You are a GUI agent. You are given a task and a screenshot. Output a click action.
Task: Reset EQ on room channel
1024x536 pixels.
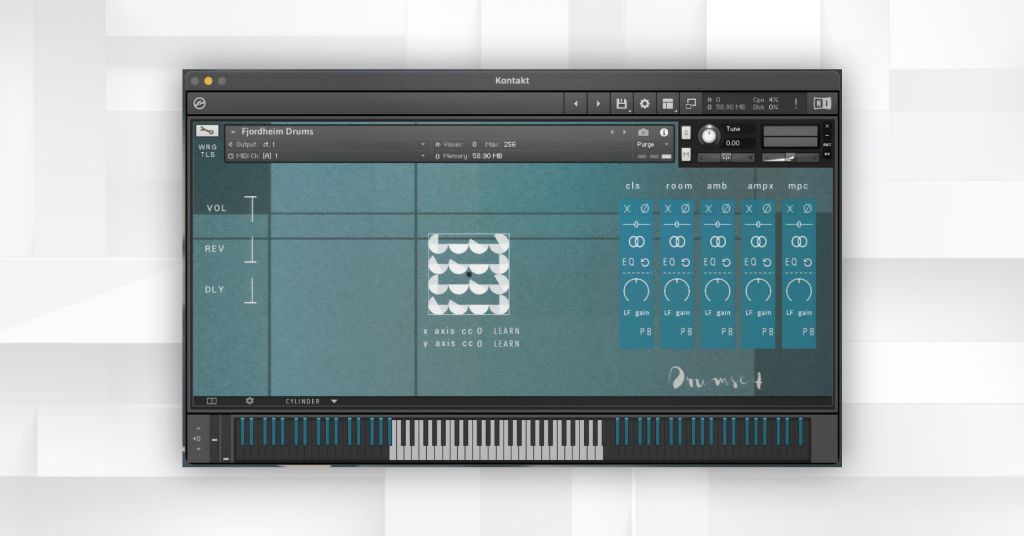[686, 262]
